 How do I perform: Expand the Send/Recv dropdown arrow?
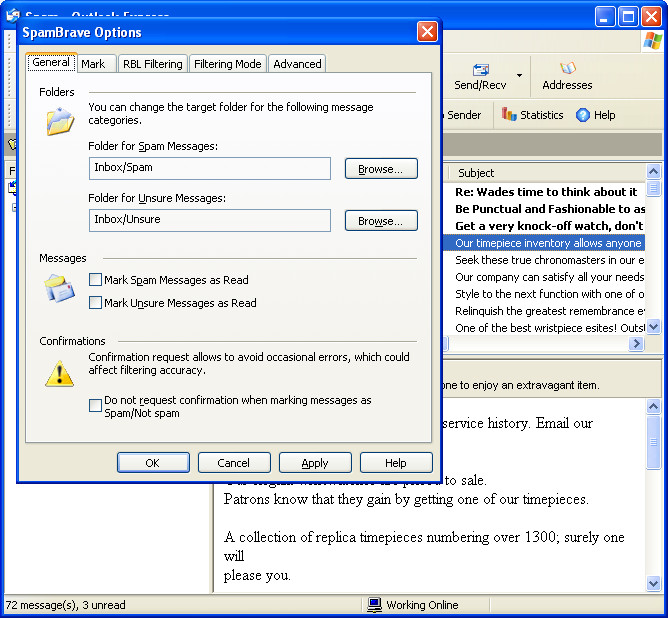coord(519,75)
